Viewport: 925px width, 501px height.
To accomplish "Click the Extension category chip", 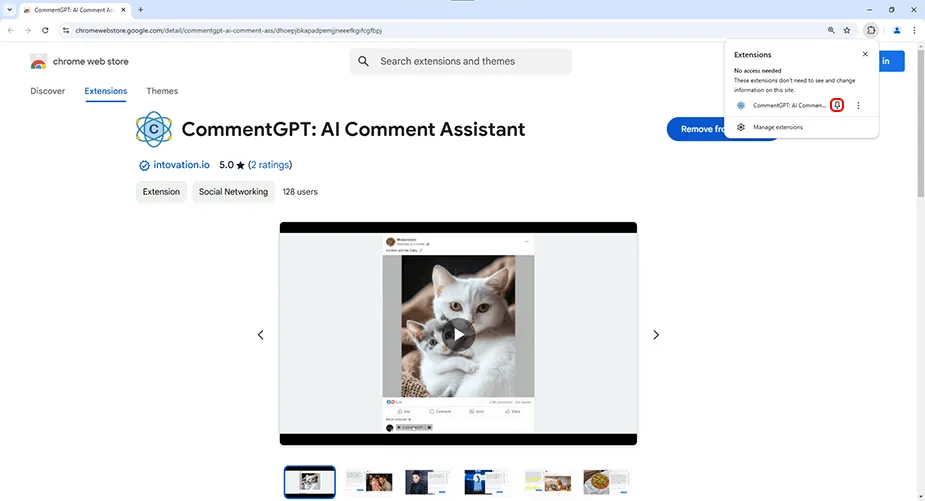I will point(161,192).
